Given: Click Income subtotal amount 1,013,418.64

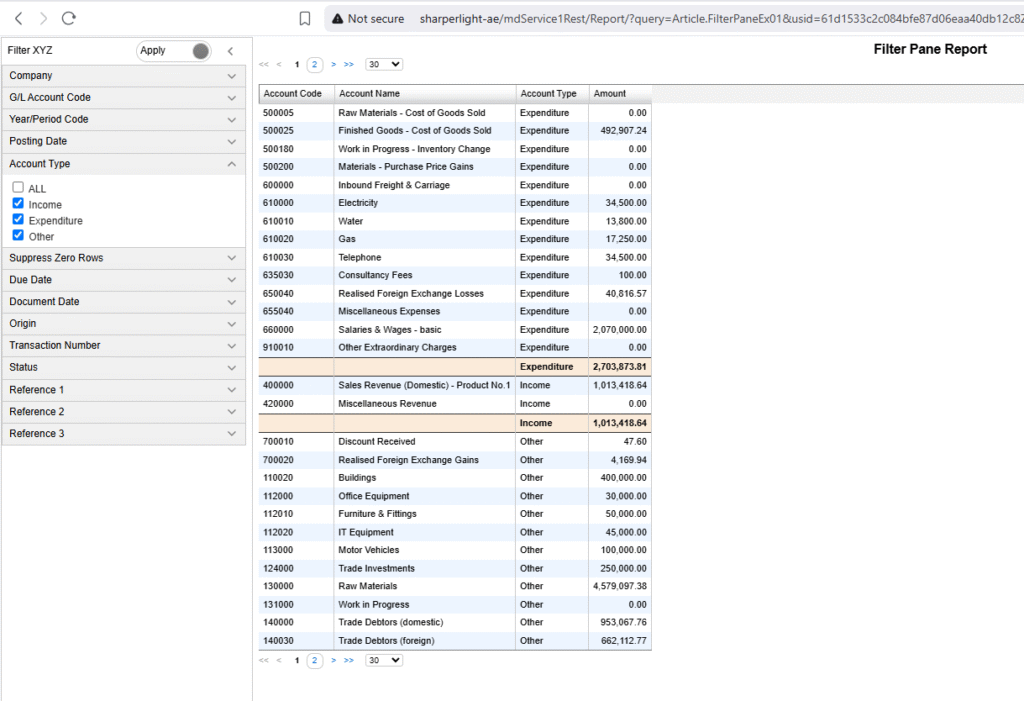Looking at the screenshot, I should click(x=620, y=423).
